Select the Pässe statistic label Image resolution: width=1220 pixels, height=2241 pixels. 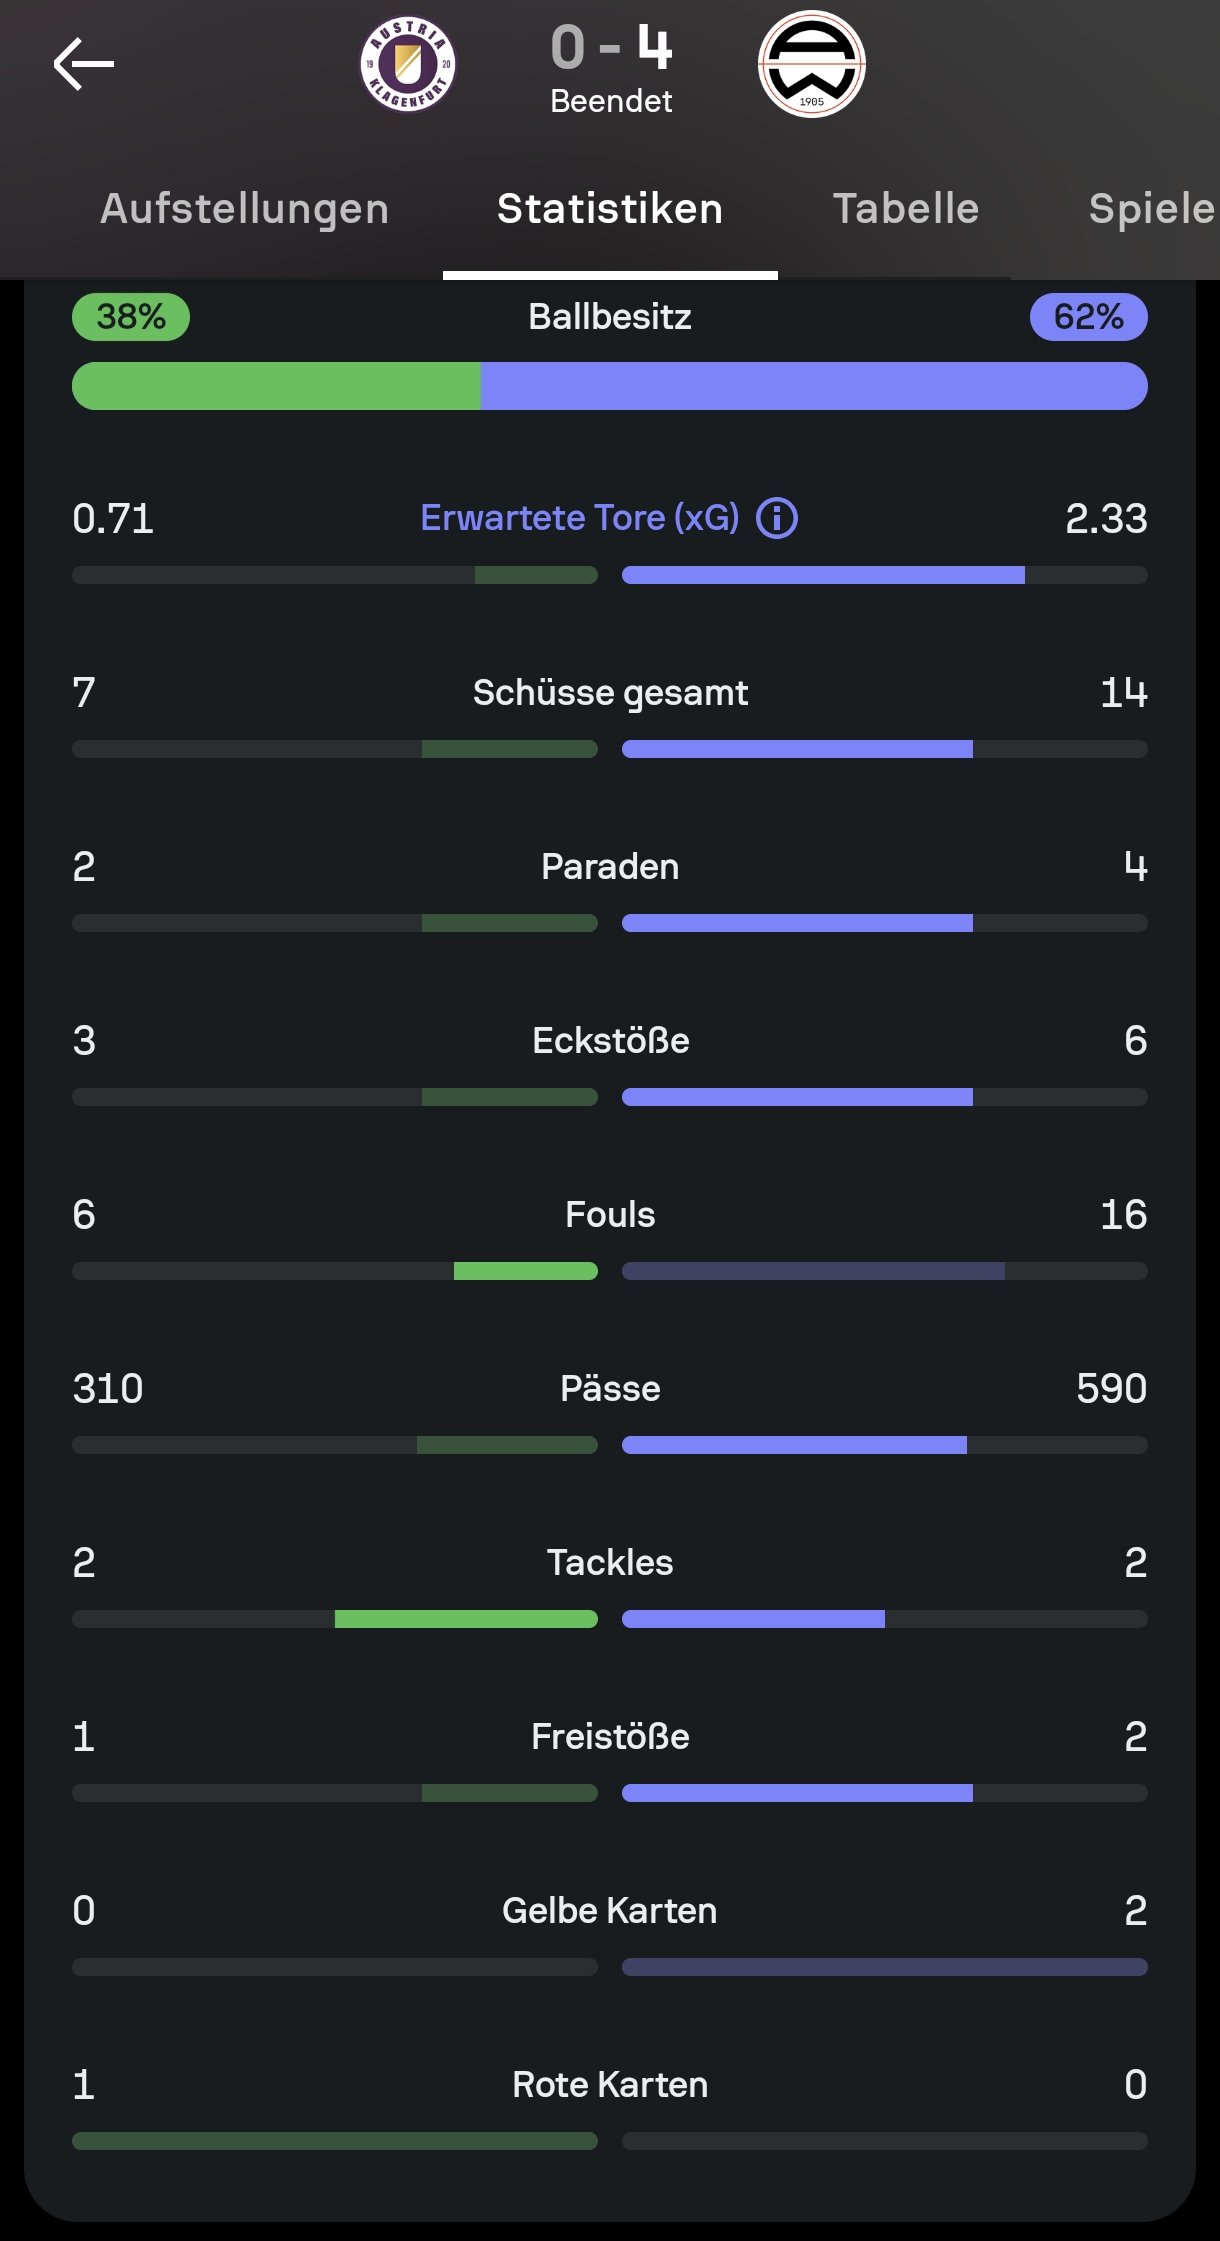coord(610,1388)
